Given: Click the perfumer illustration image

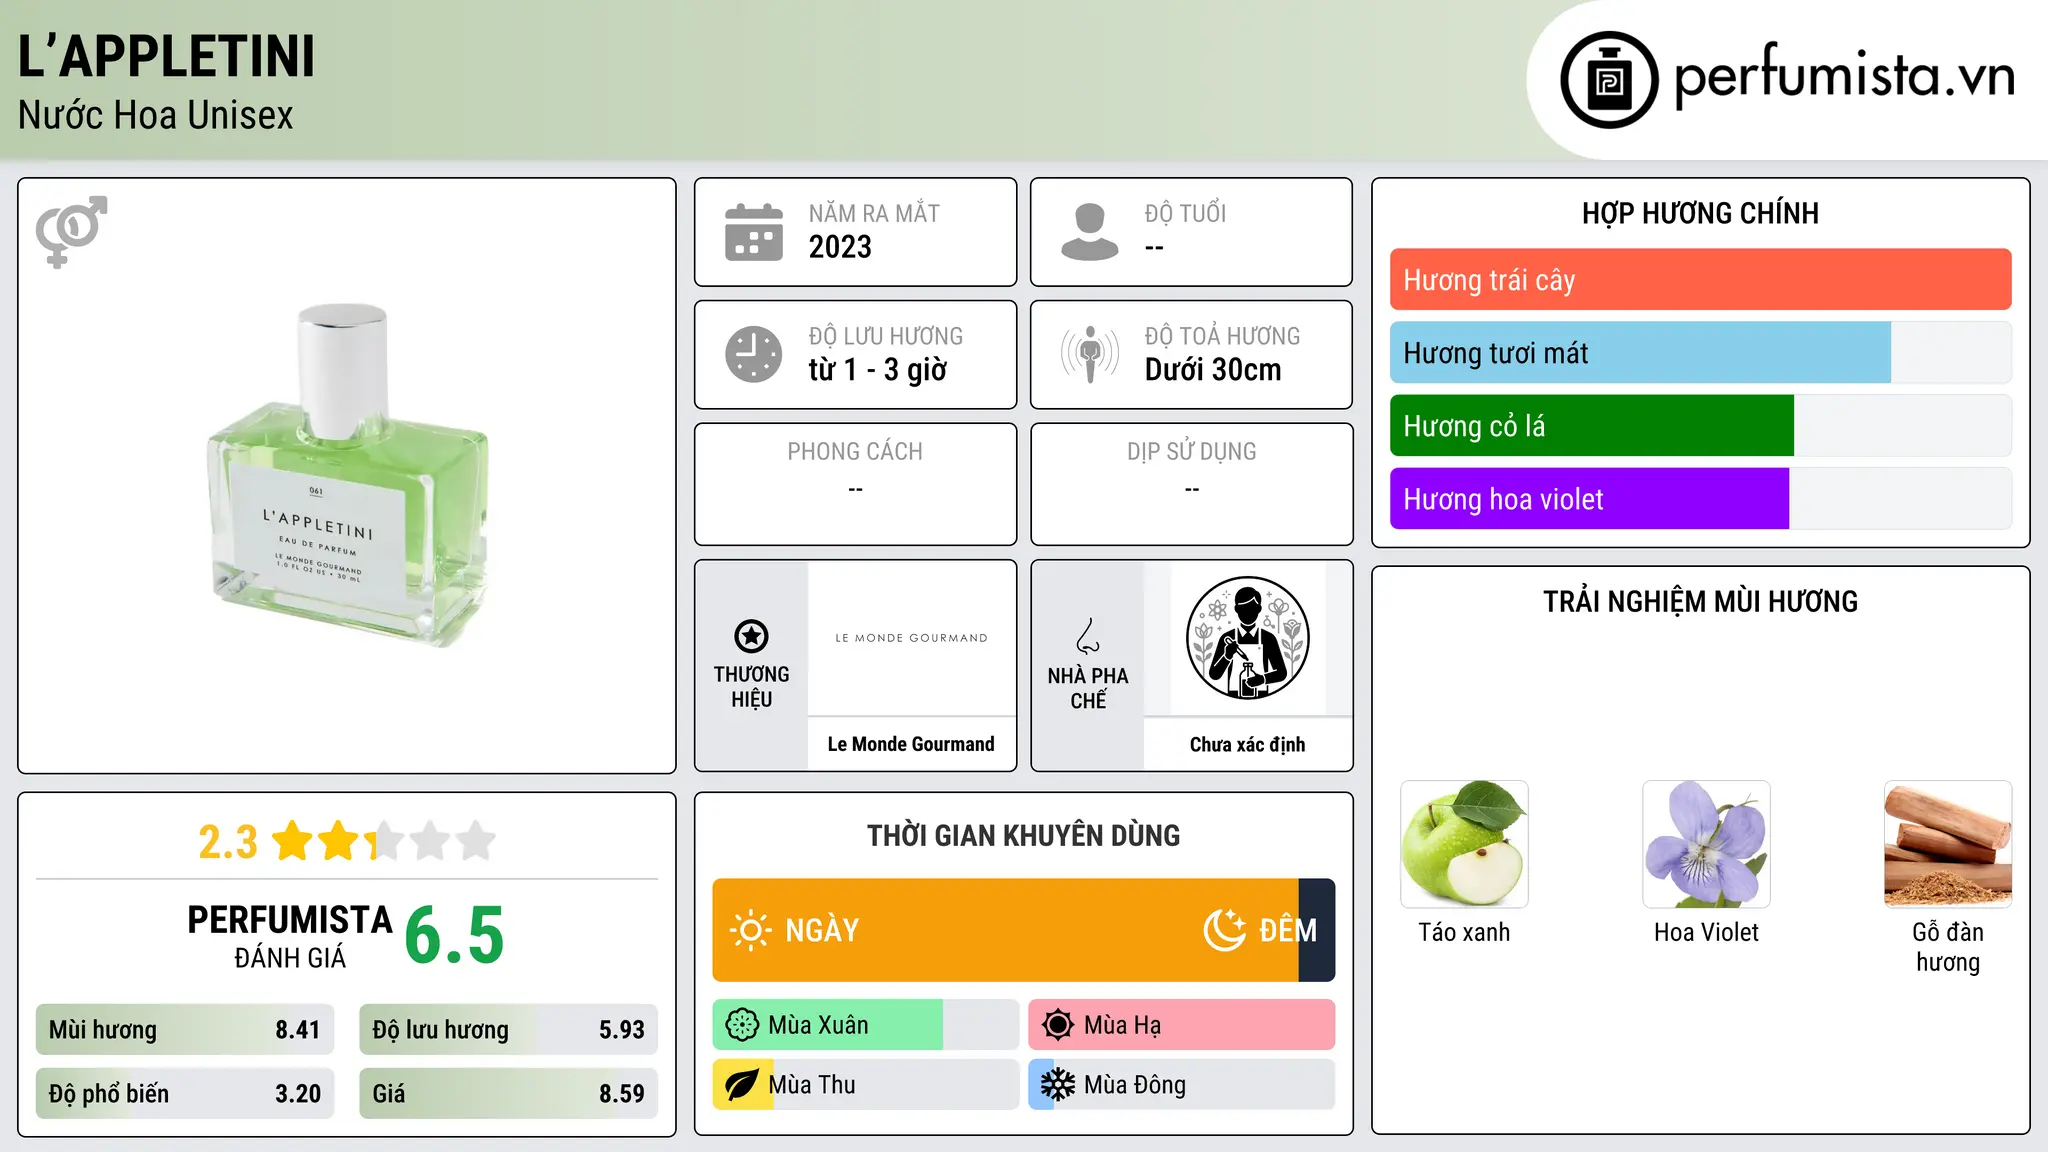Looking at the screenshot, I should 1247,638.
